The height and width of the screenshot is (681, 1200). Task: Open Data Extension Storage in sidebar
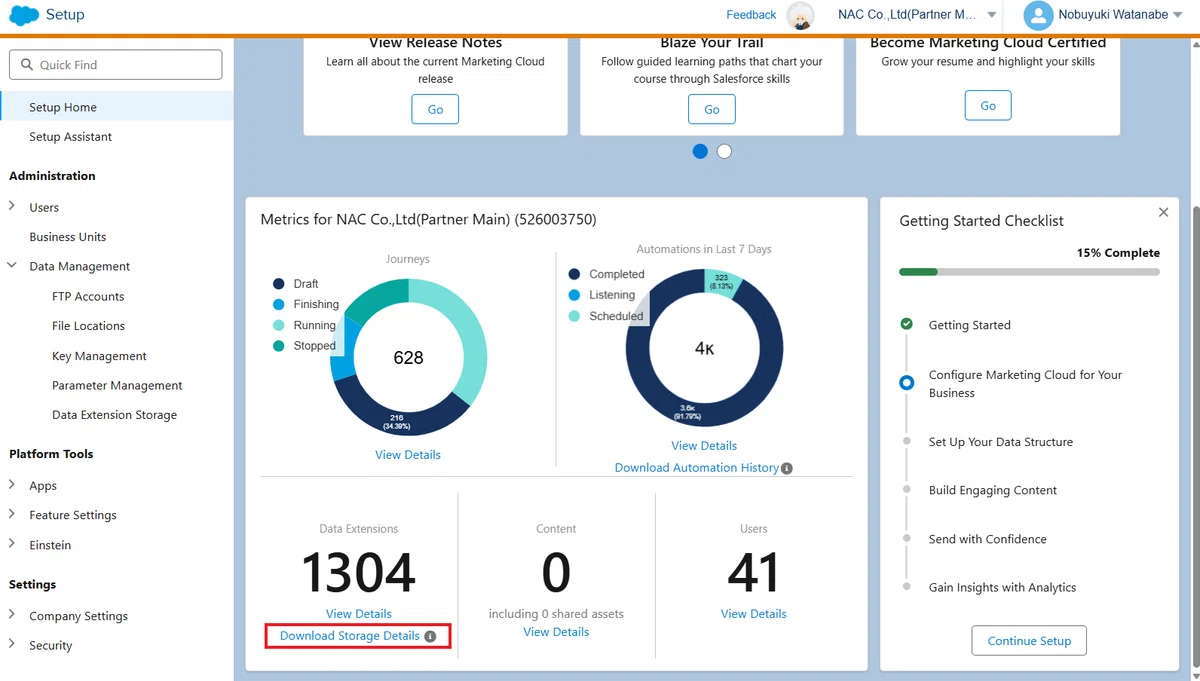coord(114,415)
